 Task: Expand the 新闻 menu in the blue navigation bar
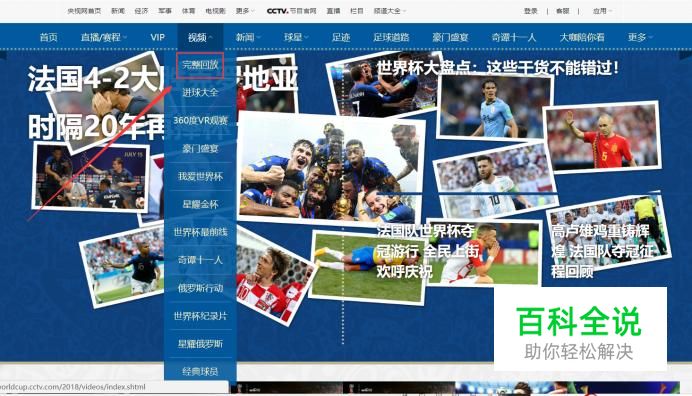click(x=248, y=37)
